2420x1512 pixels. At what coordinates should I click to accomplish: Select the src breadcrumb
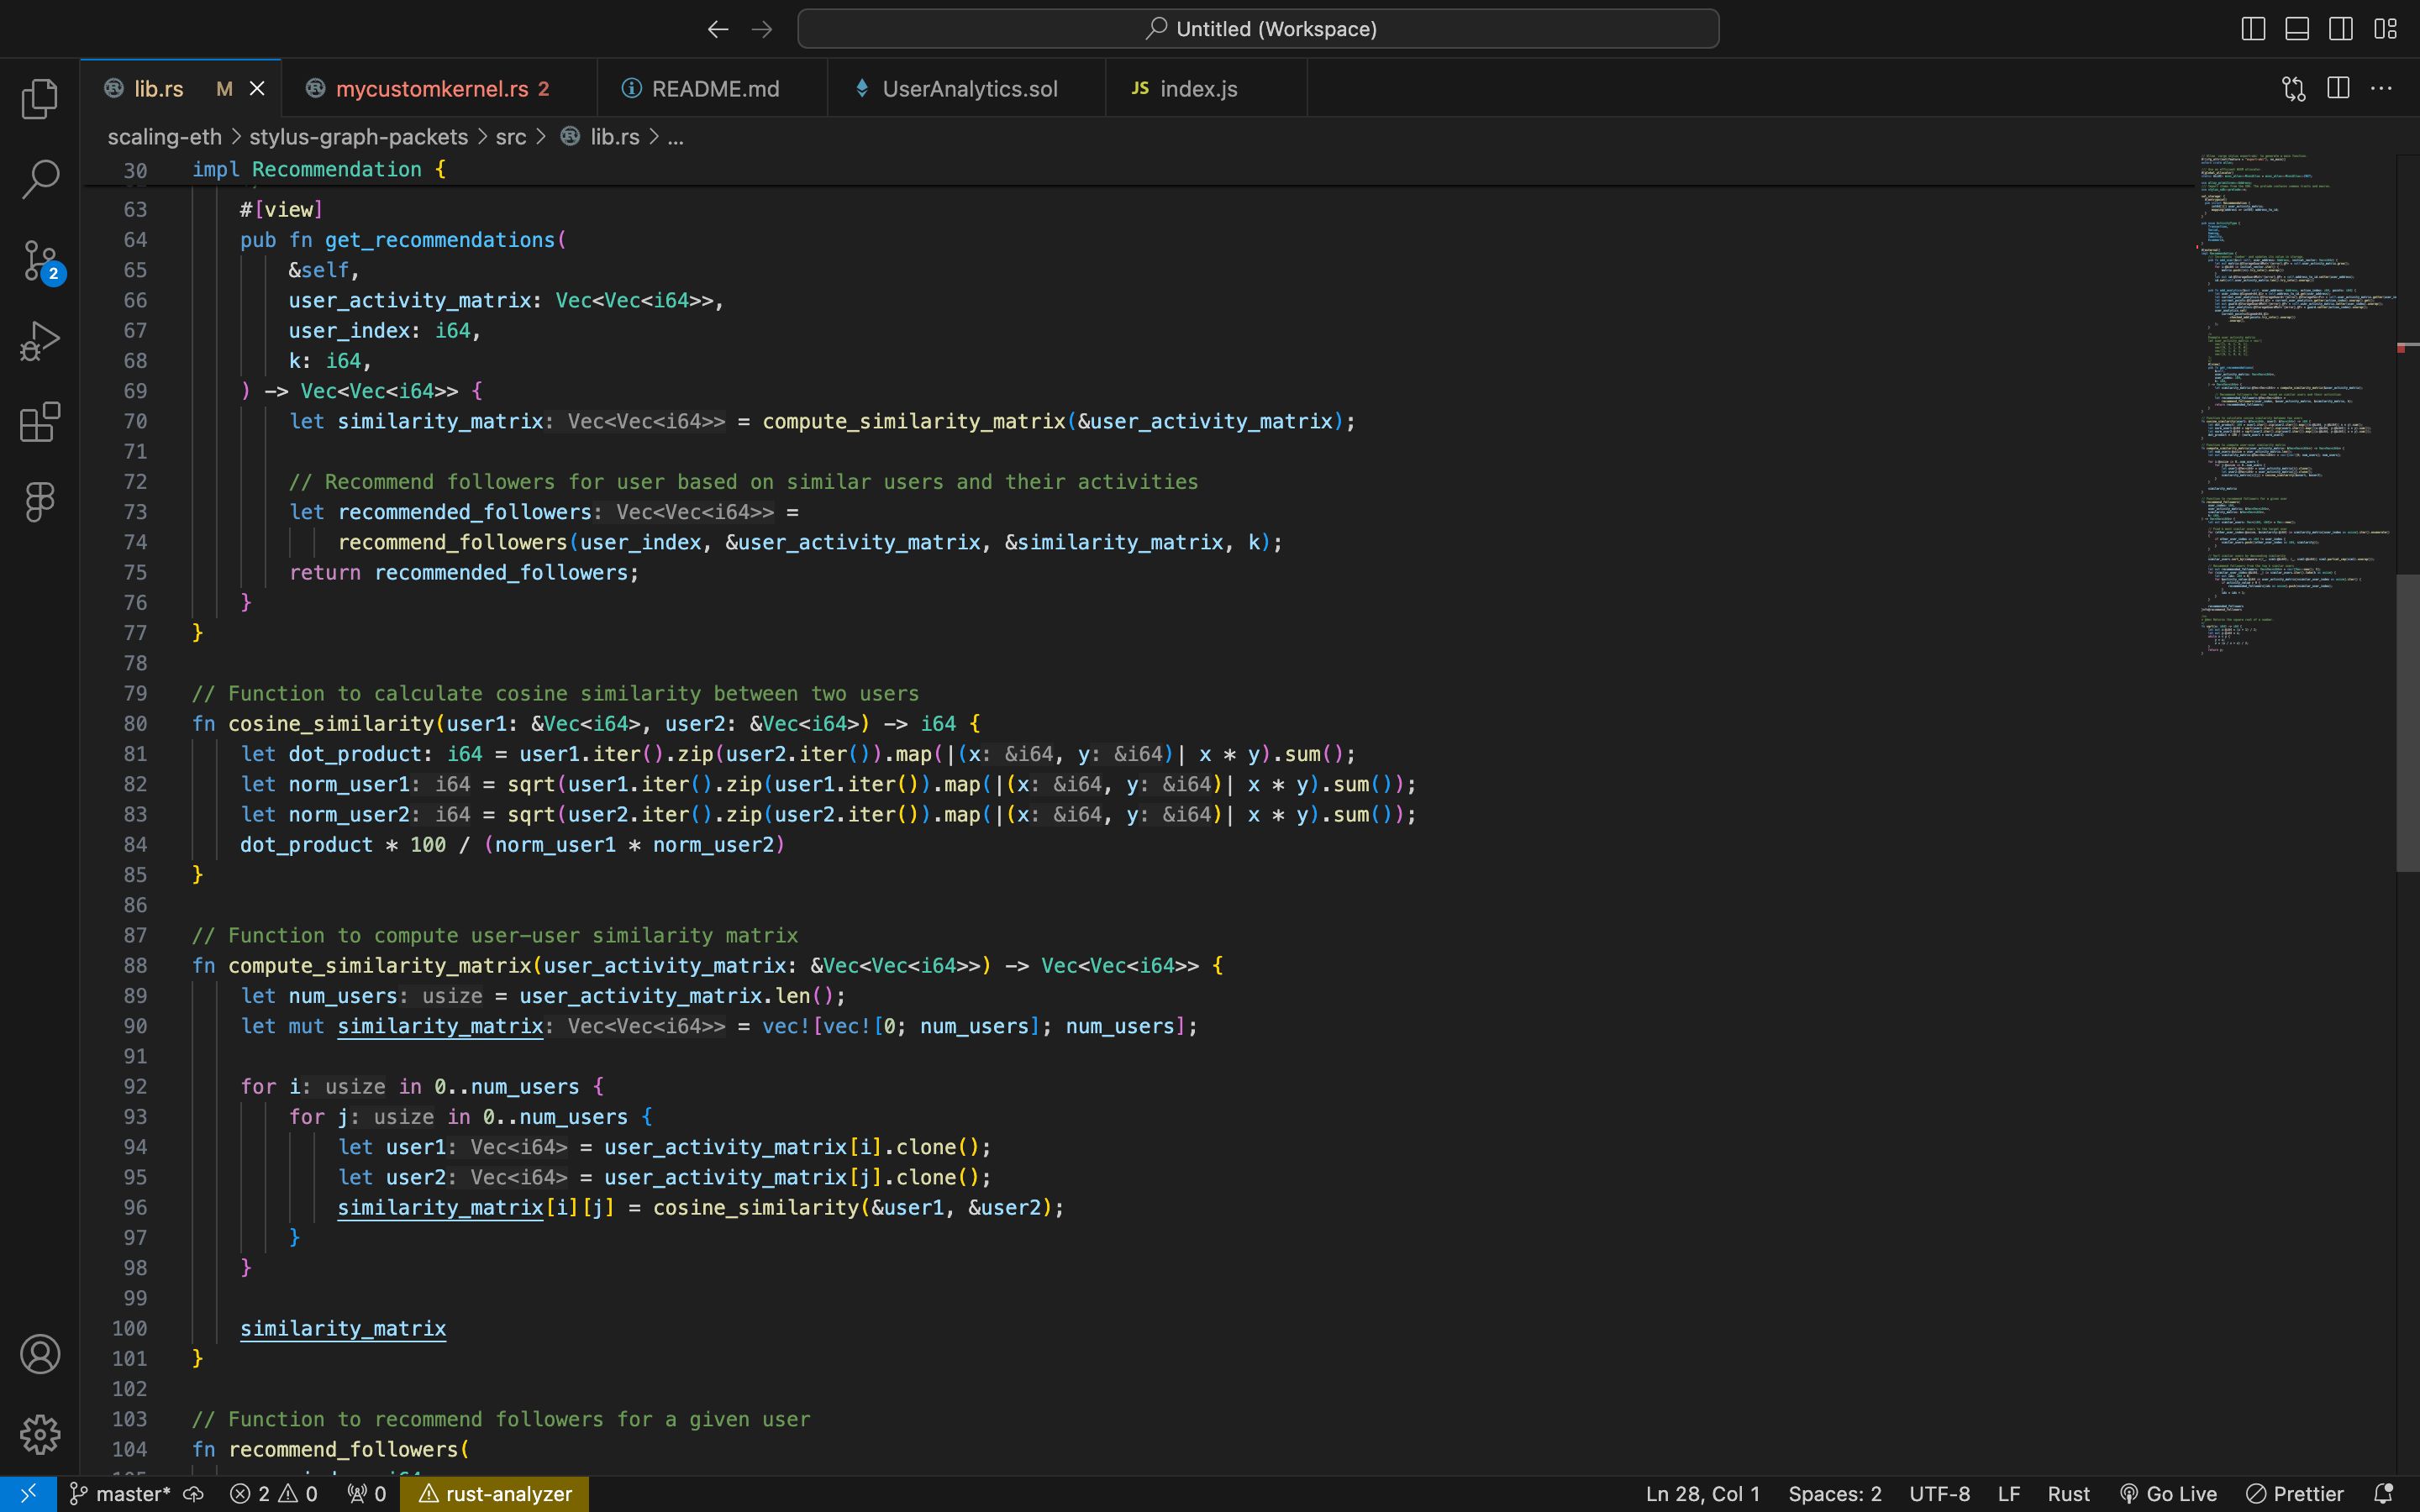pos(510,137)
